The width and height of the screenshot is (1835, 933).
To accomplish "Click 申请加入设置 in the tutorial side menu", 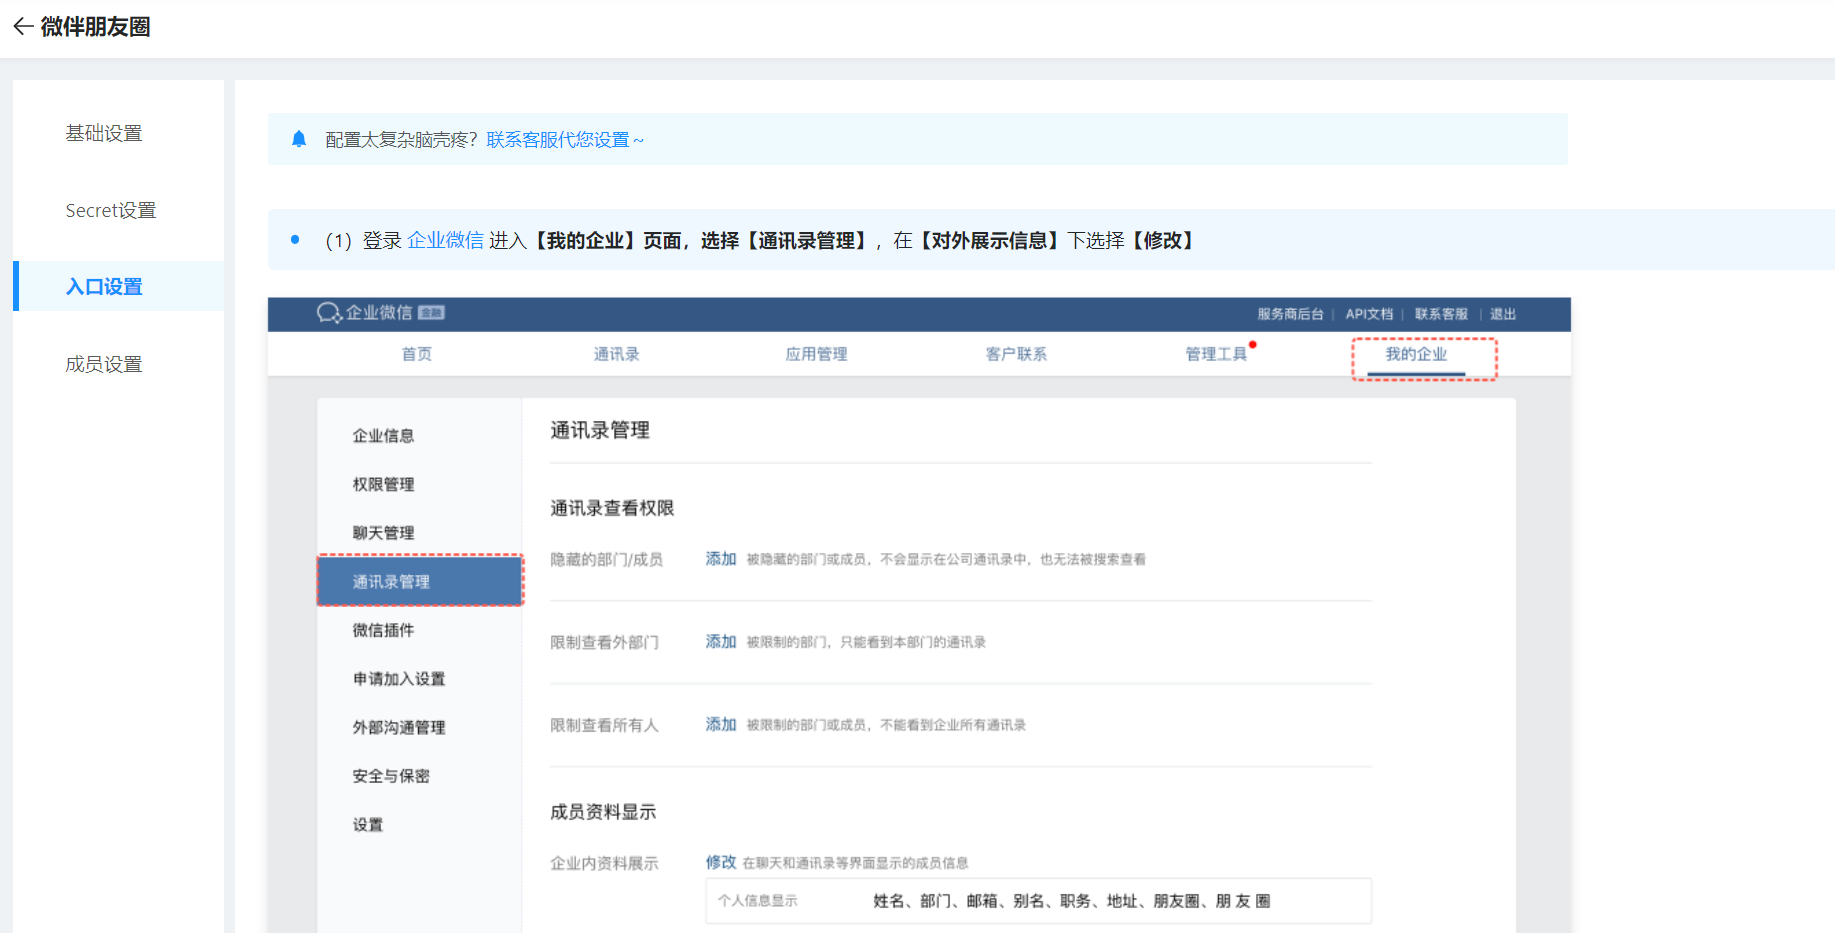I will coord(399,679).
